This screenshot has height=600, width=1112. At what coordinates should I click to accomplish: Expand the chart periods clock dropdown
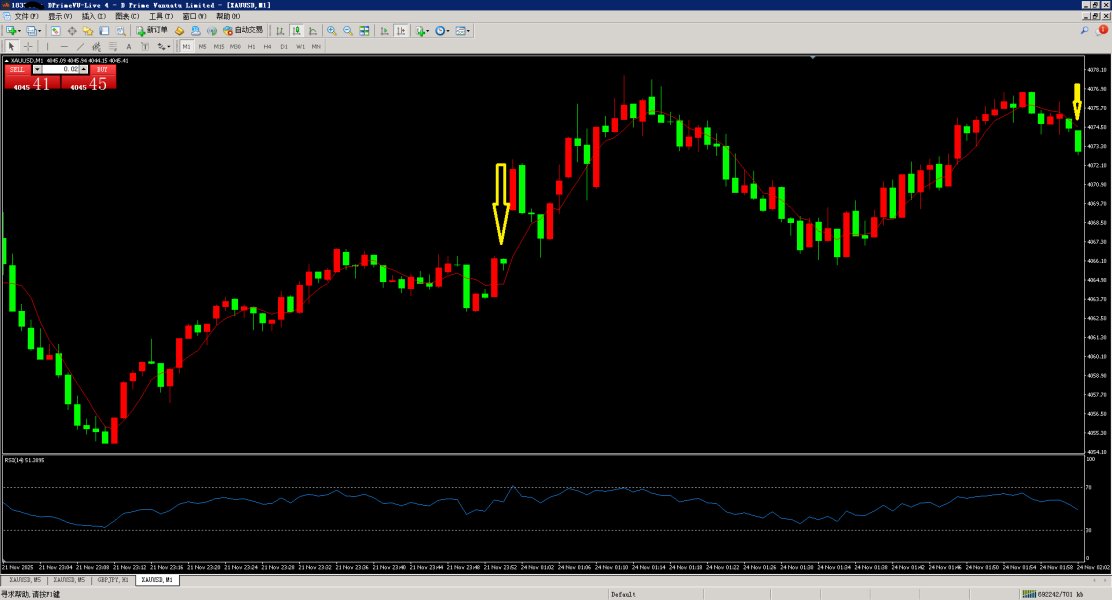click(443, 31)
